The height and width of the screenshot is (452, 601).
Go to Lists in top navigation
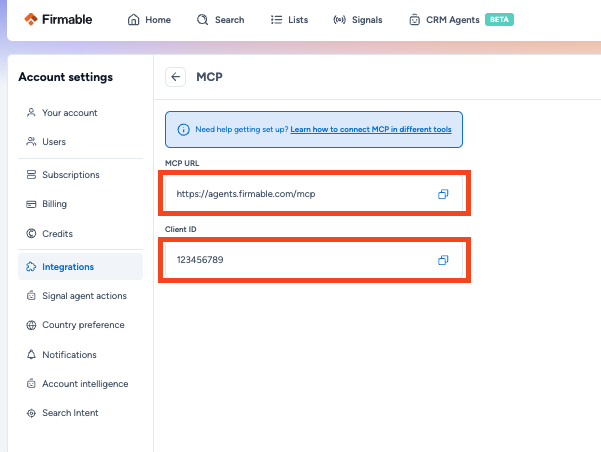click(289, 20)
